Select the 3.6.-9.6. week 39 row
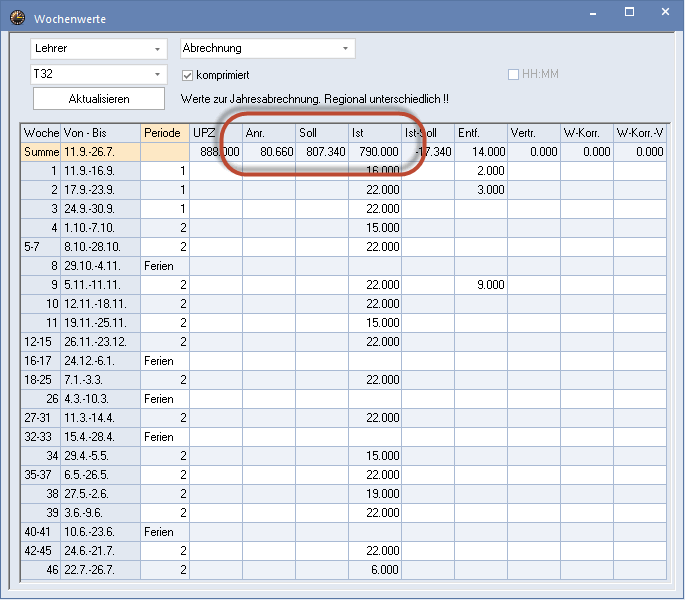Image resolution: width=685 pixels, height=600 pixels. click(x=343, y=513)
